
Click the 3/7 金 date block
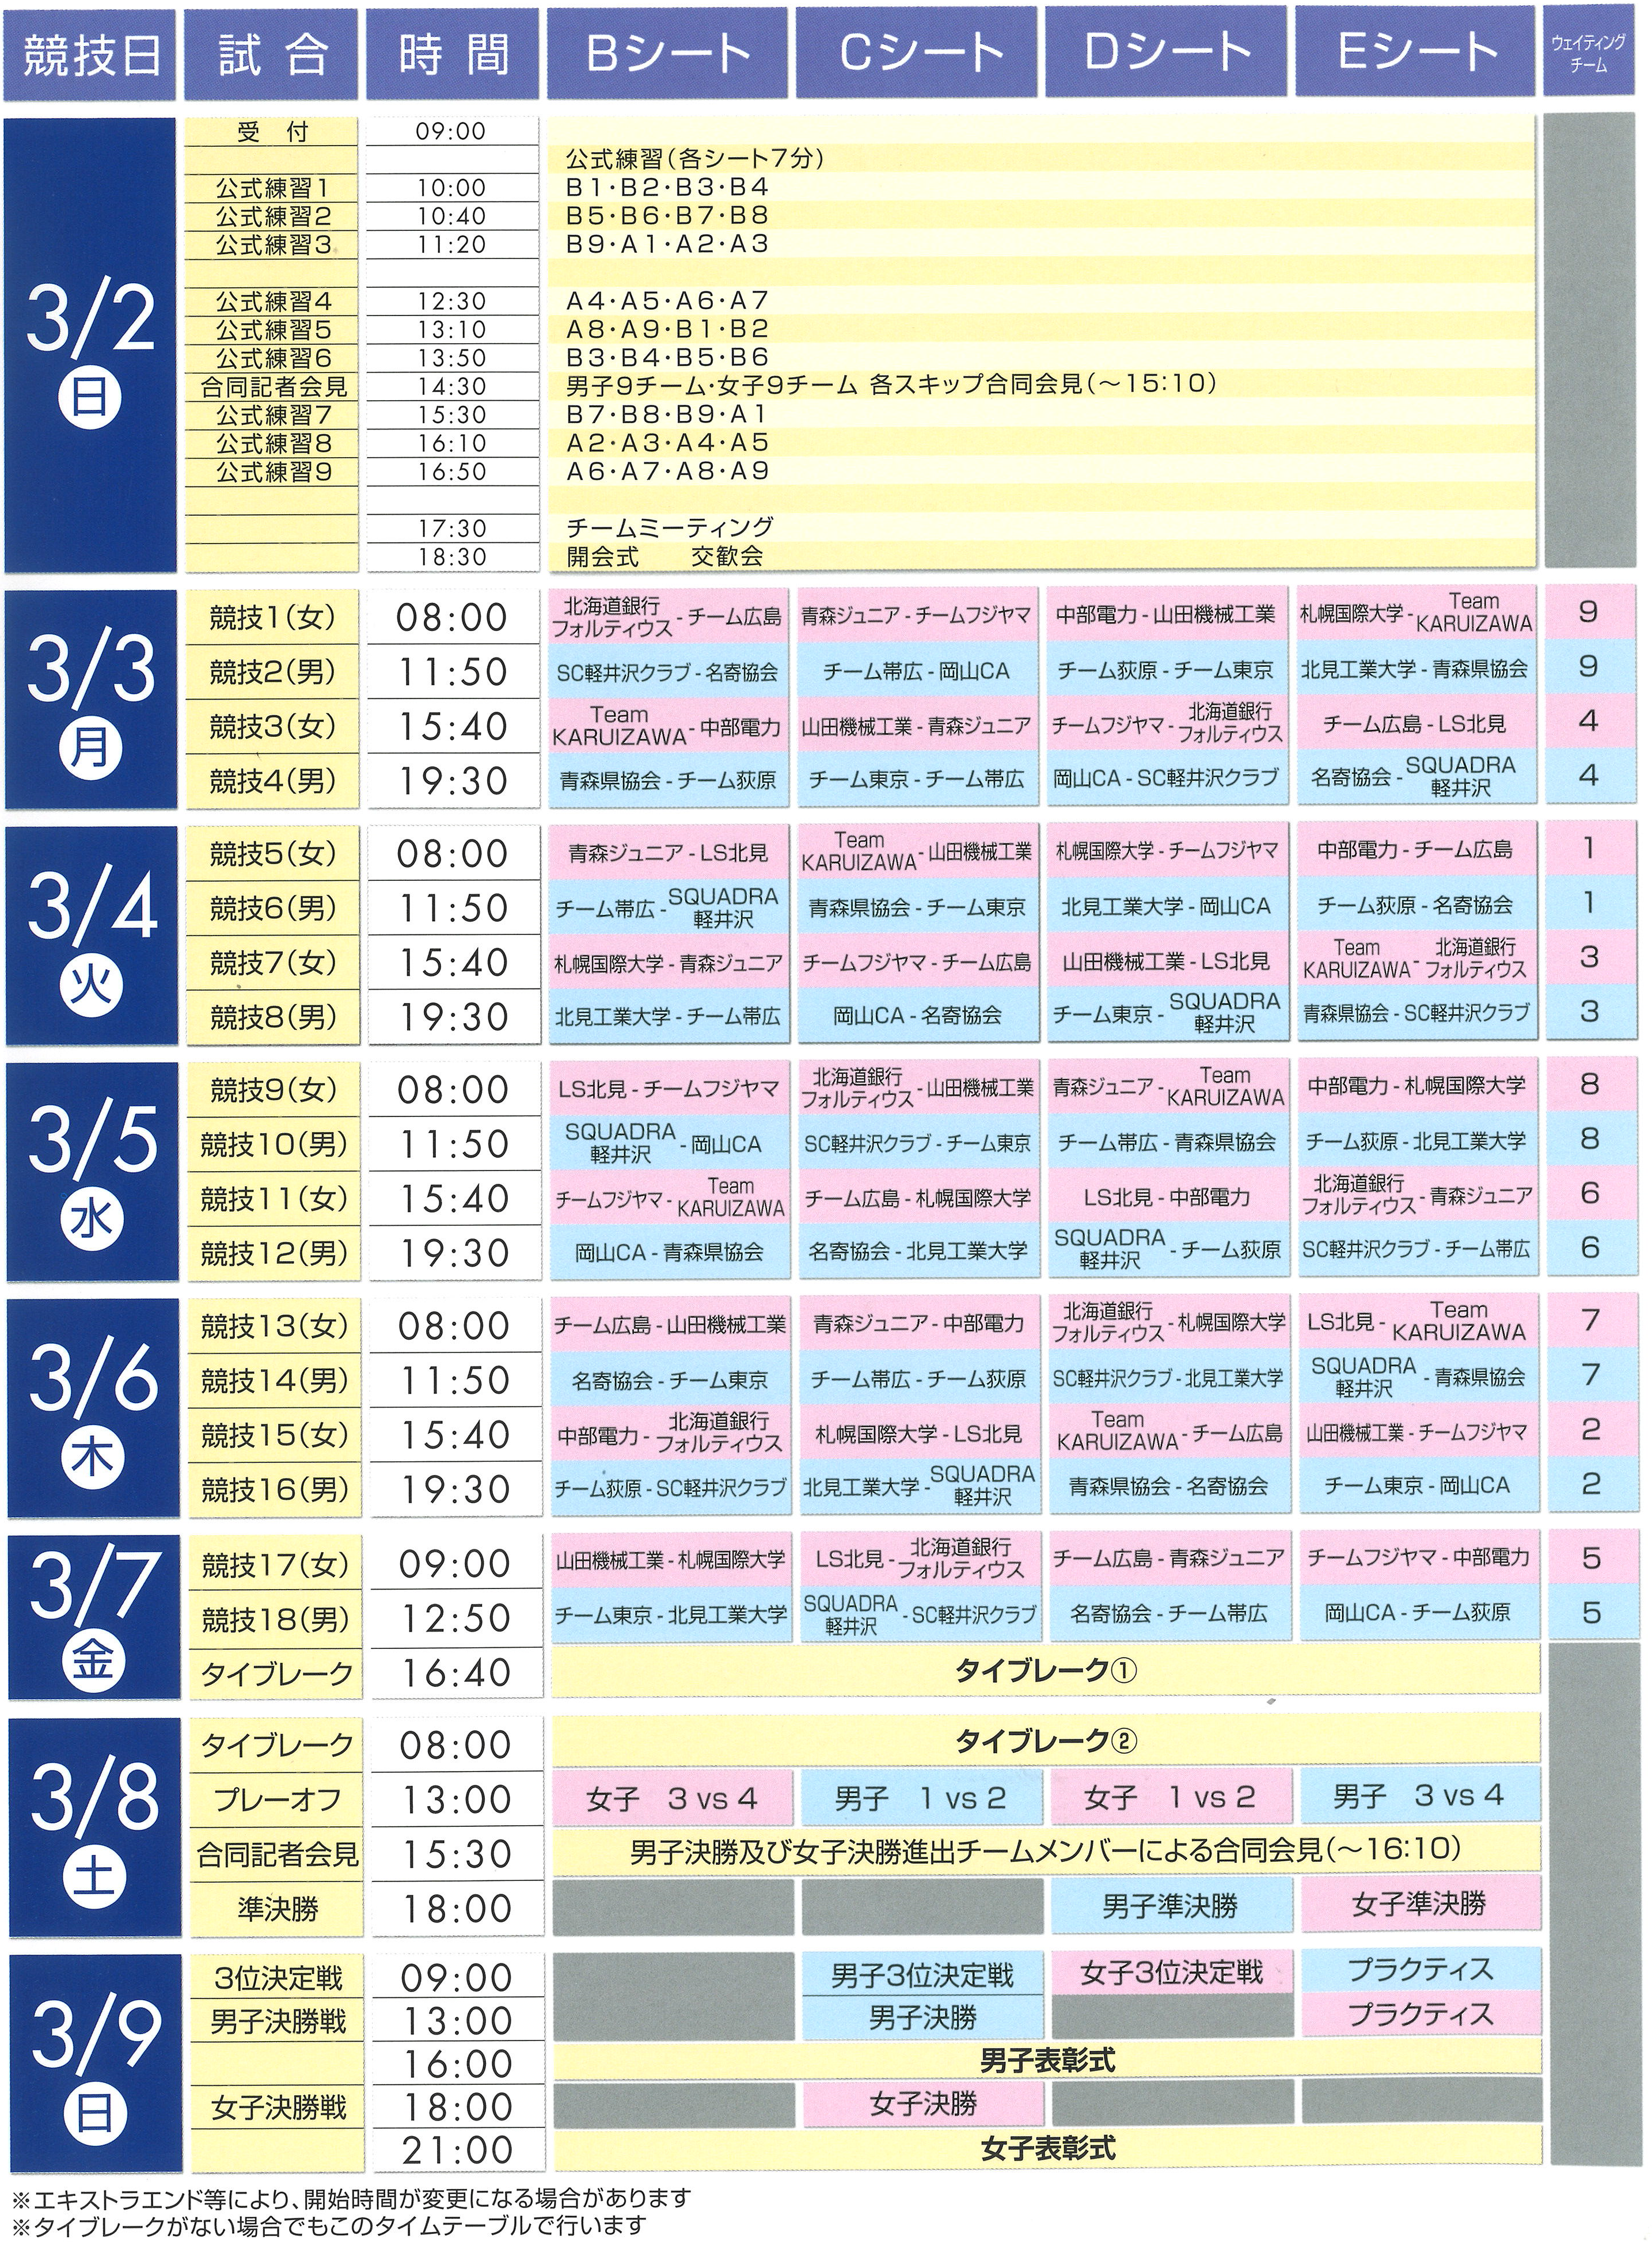click(x=94, y=1617)
